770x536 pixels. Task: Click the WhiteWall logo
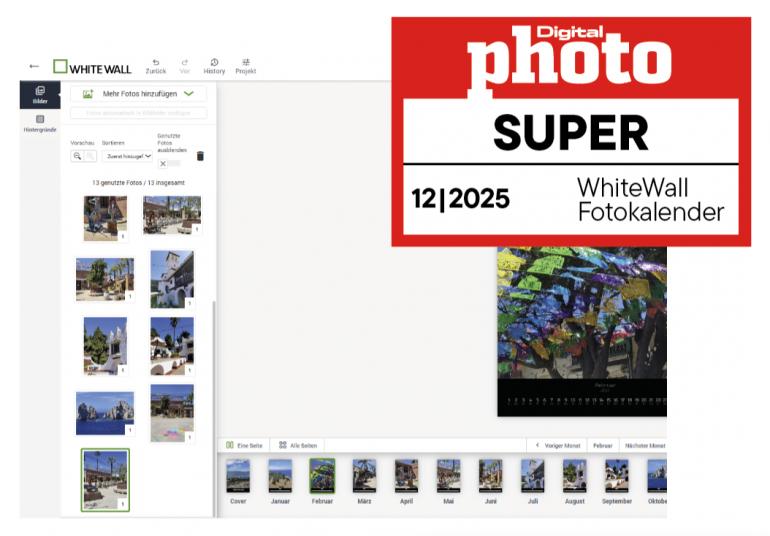92,67
